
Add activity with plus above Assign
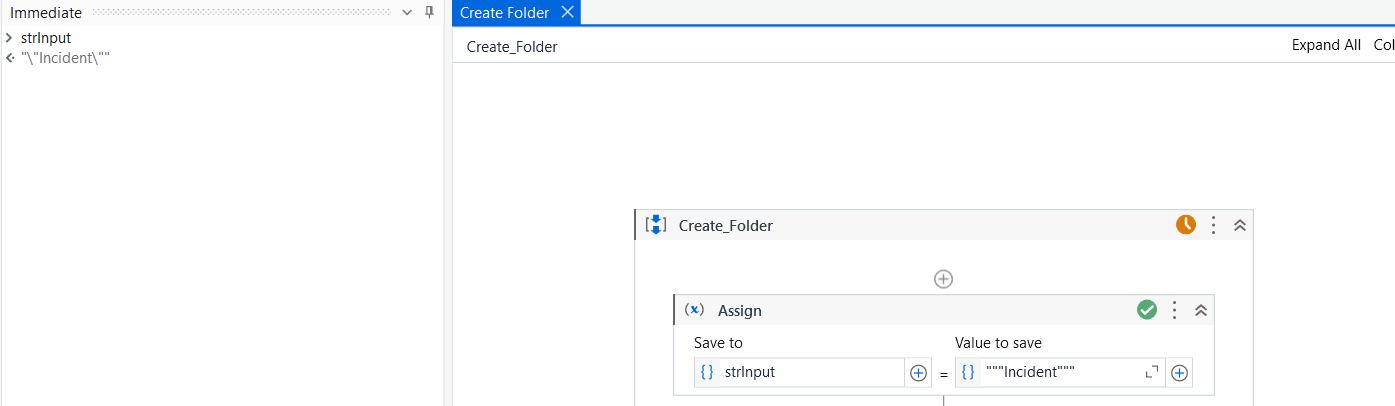click(943, 279)
